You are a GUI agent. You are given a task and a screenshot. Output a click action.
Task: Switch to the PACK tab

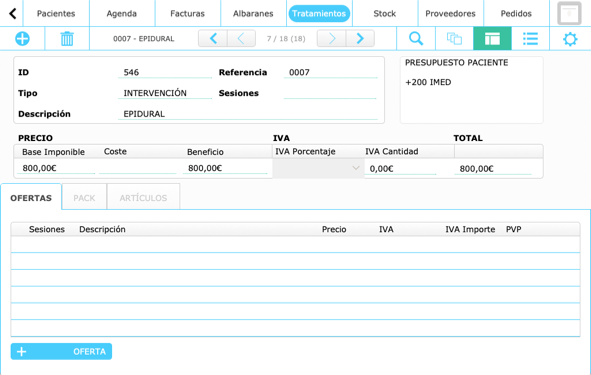84,198
